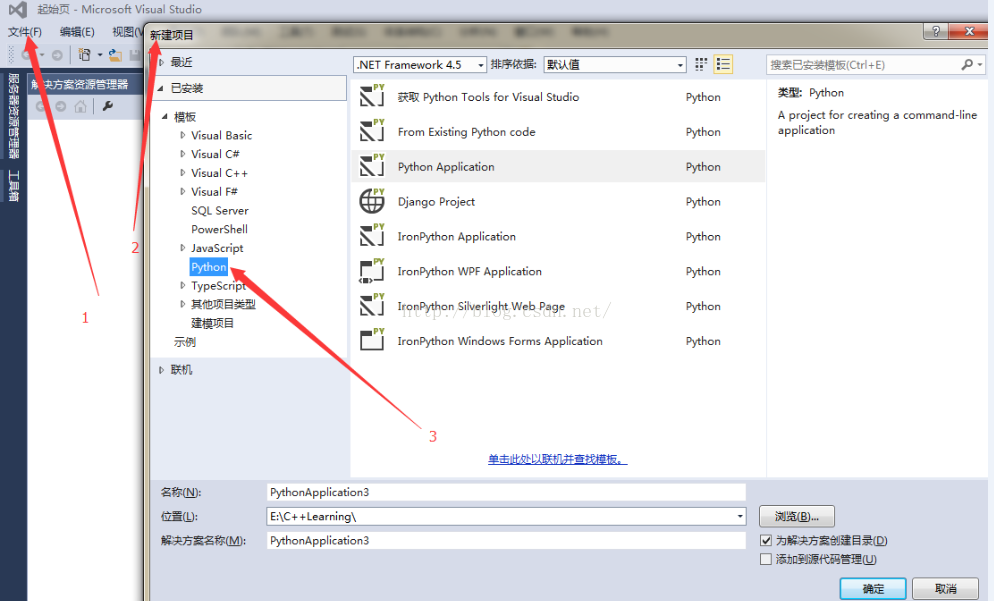Click the New Project toolbar icon
Screen dimensions: 994x601
coord(84,55)
